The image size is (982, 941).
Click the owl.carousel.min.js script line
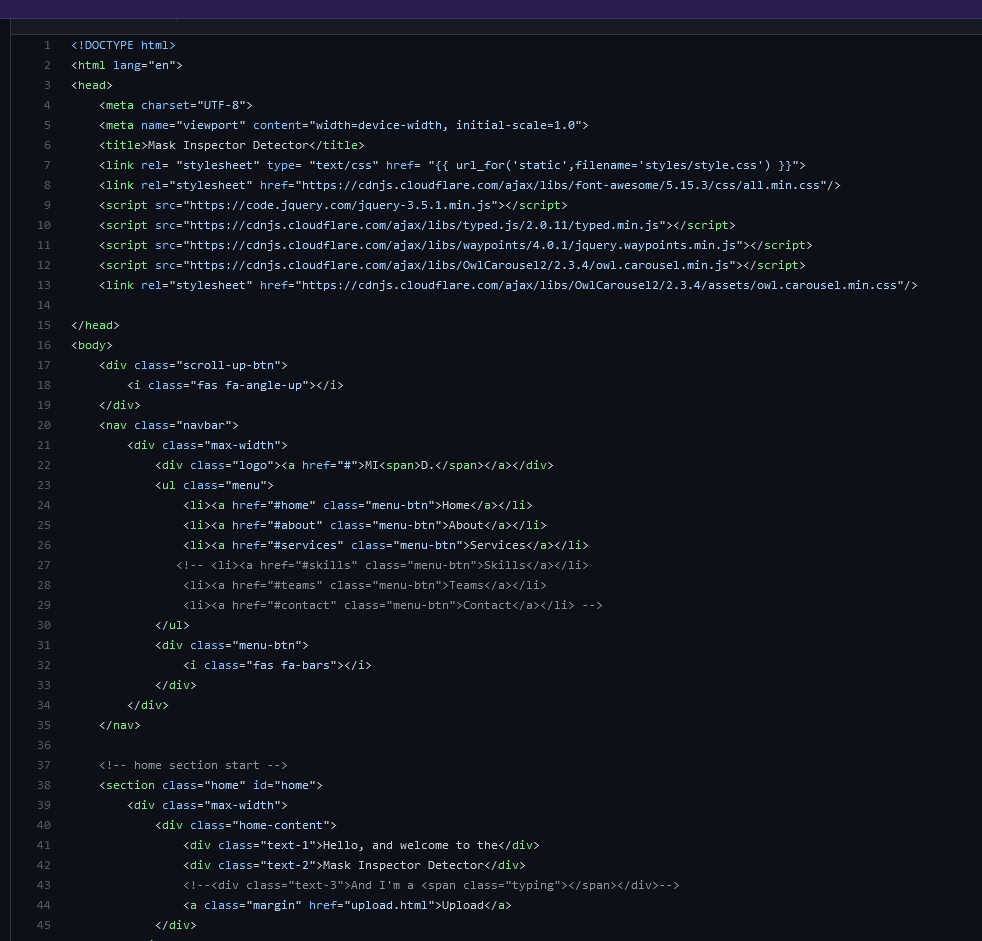tap(452, 265)
